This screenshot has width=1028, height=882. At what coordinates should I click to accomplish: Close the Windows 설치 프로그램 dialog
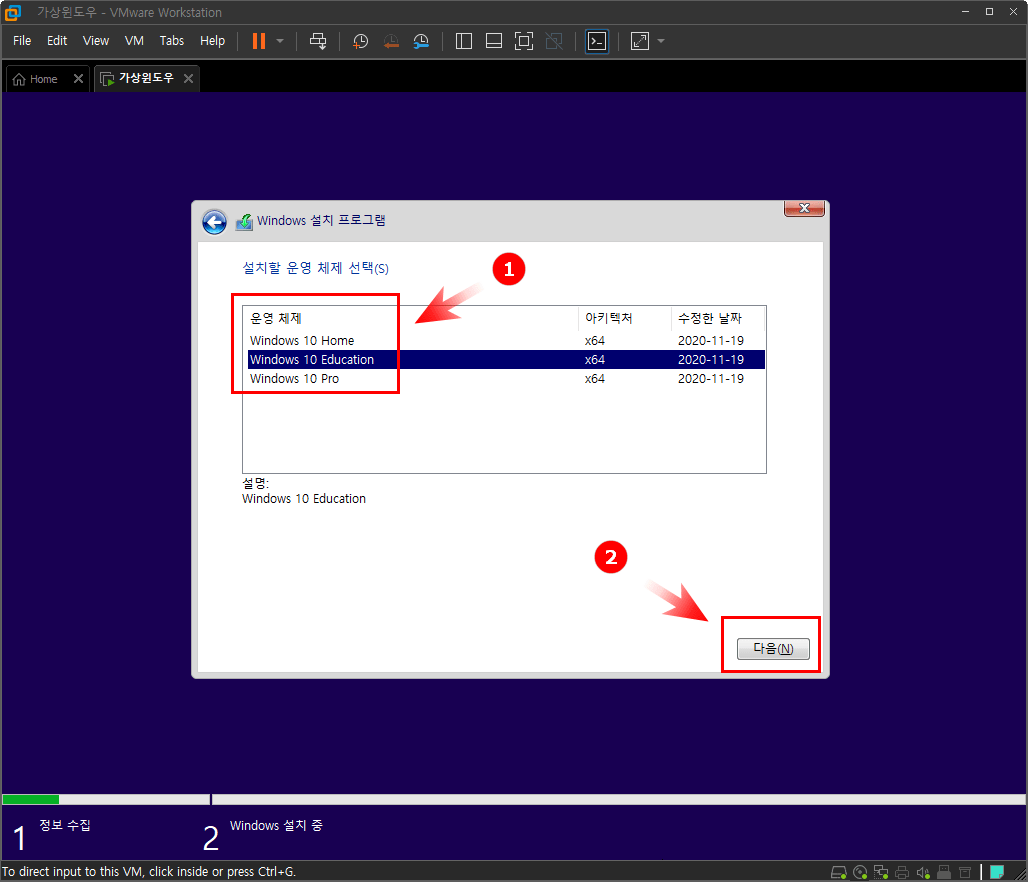804,208
